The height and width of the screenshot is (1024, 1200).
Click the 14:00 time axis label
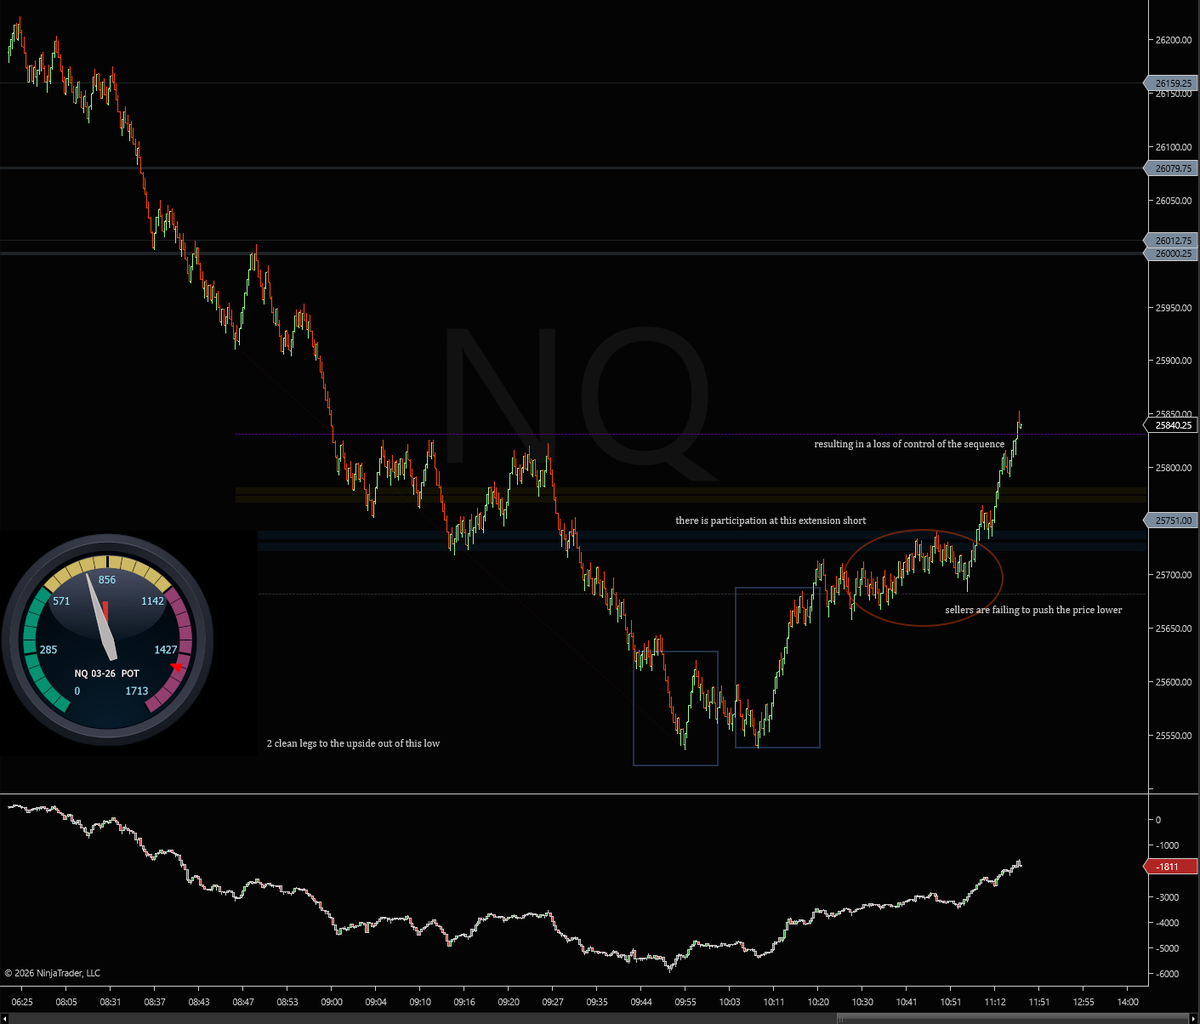point(1127,1001)
